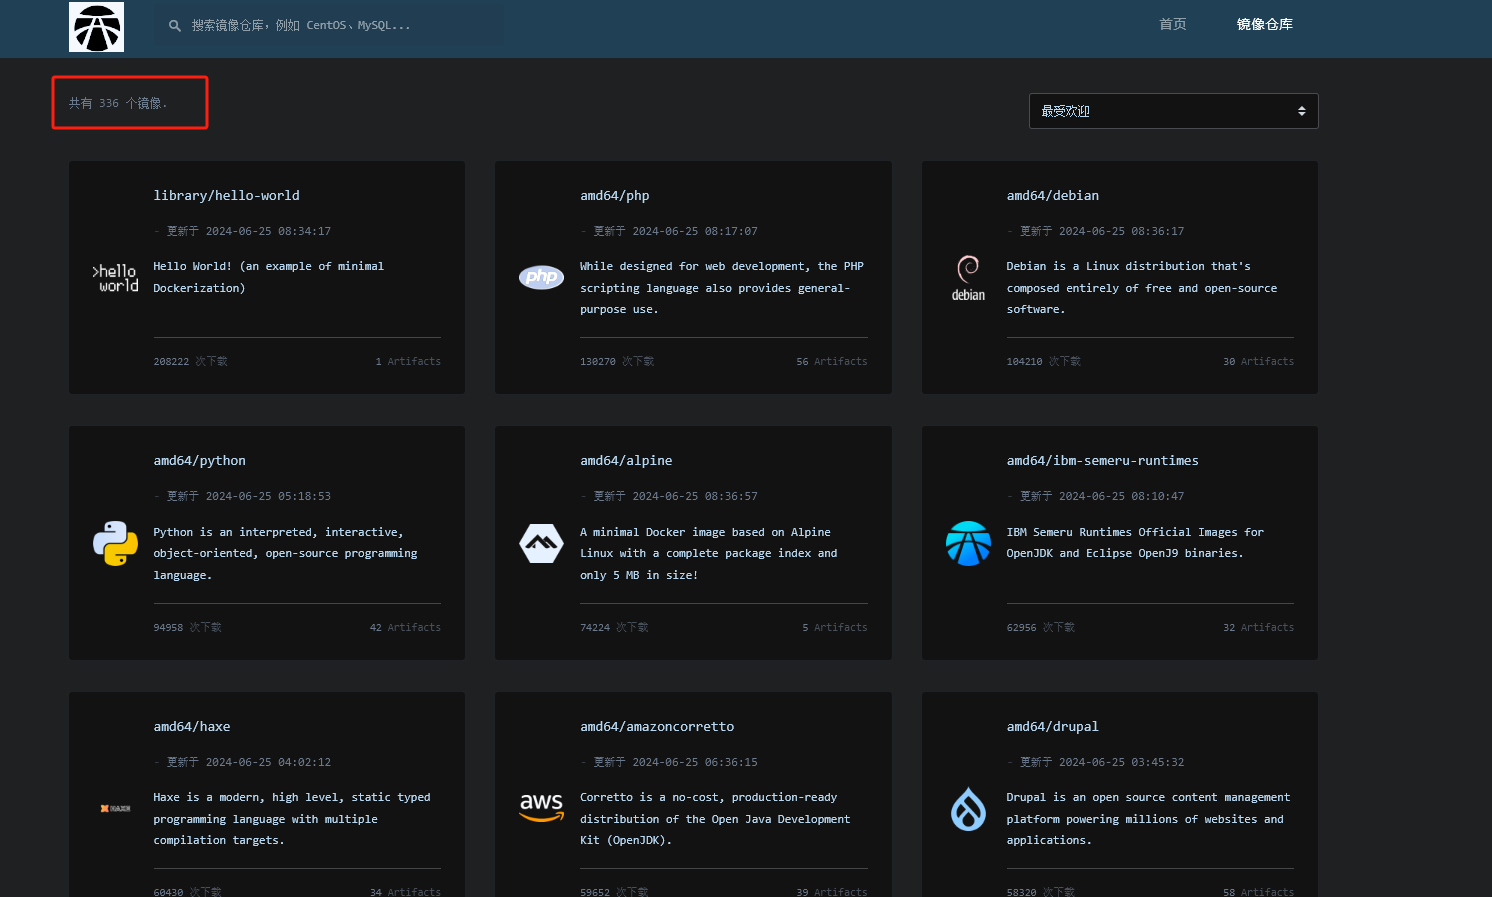The height and width of the screenshot is (897, 1492).
Task: Click the Drupal drop logo icon
Action: (x=968, y=809)
